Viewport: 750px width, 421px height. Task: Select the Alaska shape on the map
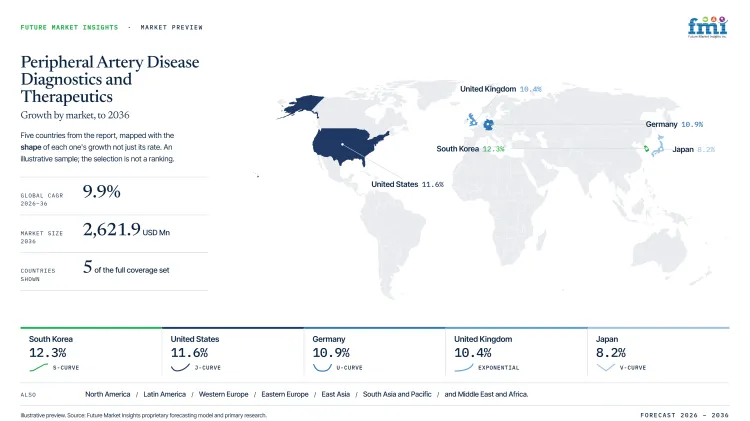pyautogui.click(x=301, y=106)
